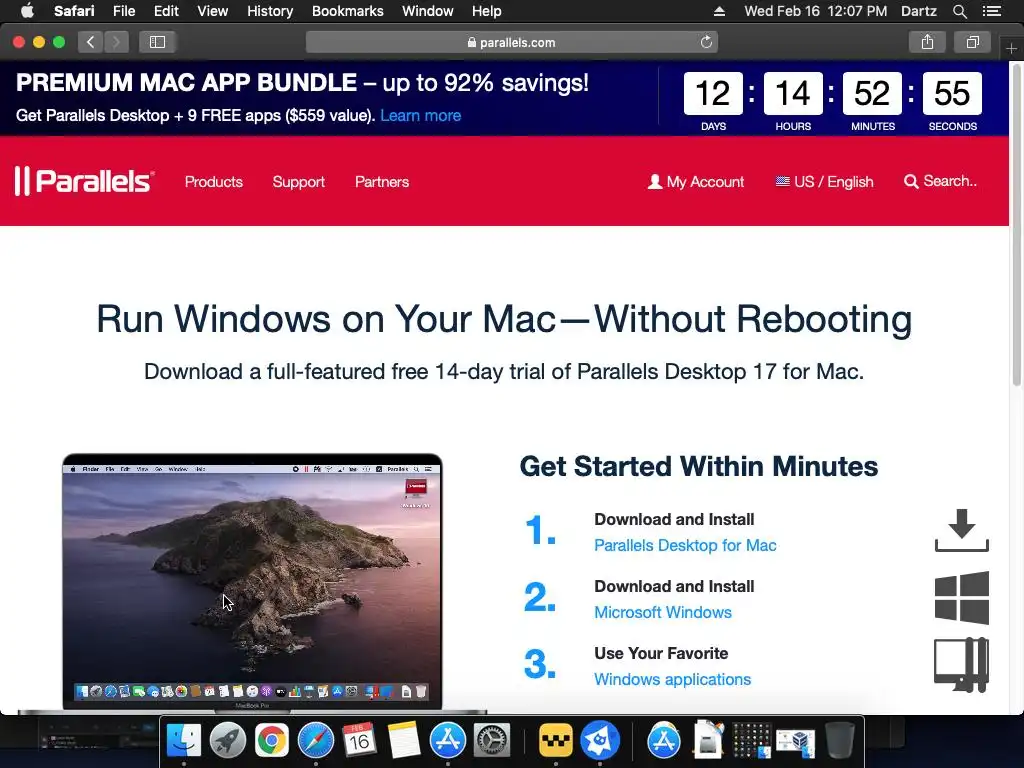
Task: Open the History menu
Action: click(x=270, y=11)
